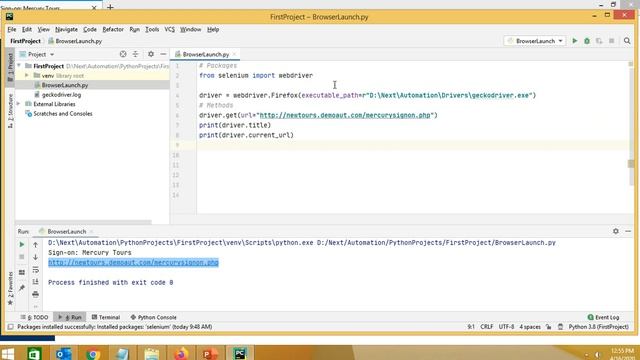Hide the Run panel with minus icon
Screen dimensions: 640x360
pos(628,231)
